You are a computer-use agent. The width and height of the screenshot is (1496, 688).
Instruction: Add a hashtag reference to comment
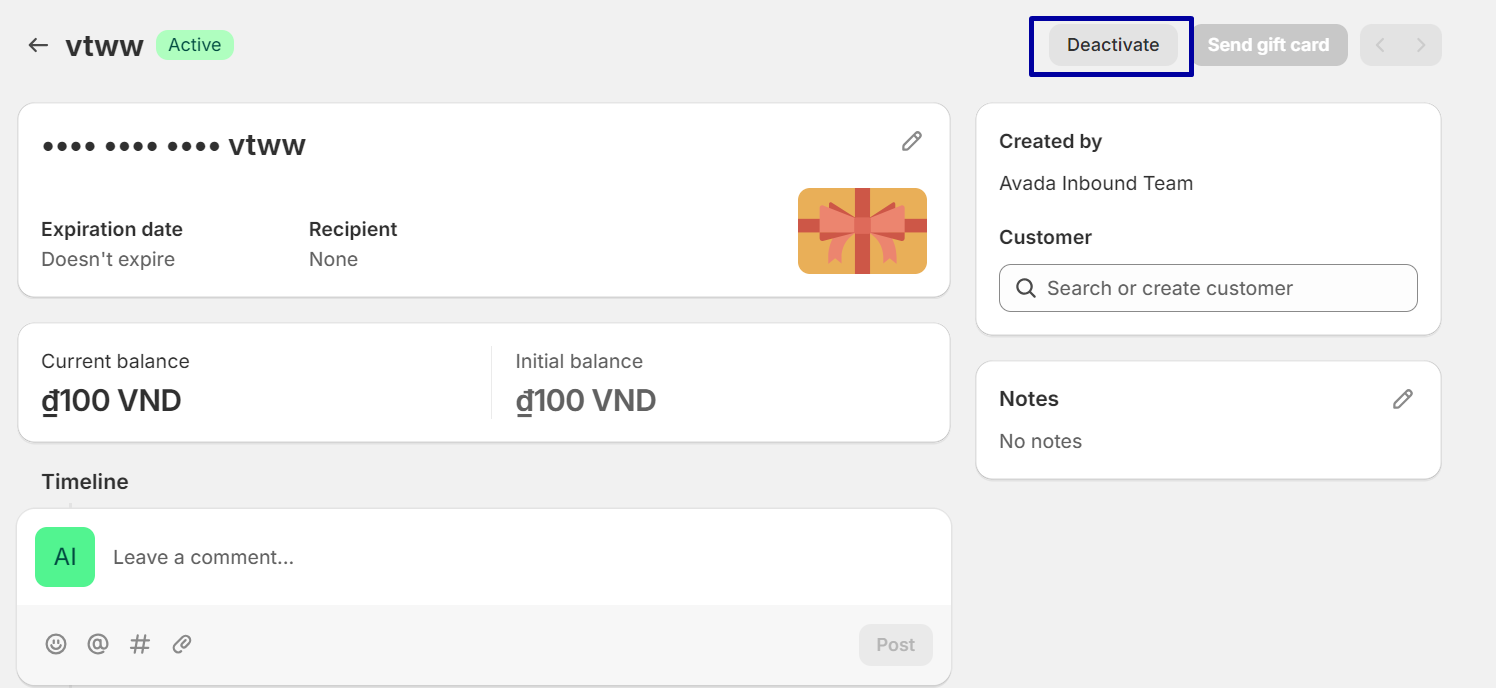pyautogui.click(x=140, y=644)
